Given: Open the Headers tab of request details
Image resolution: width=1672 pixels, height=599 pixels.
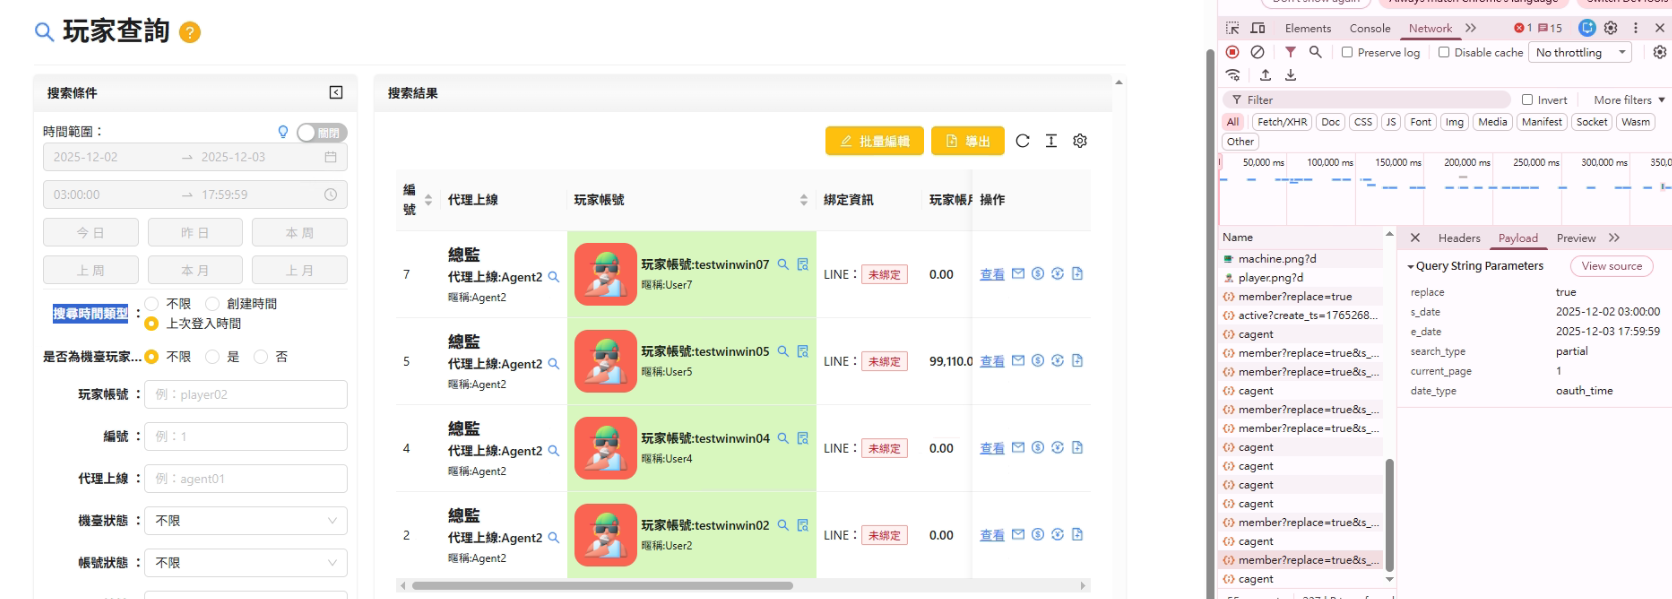Looking at the screenshot, I should pos(1459,238).
